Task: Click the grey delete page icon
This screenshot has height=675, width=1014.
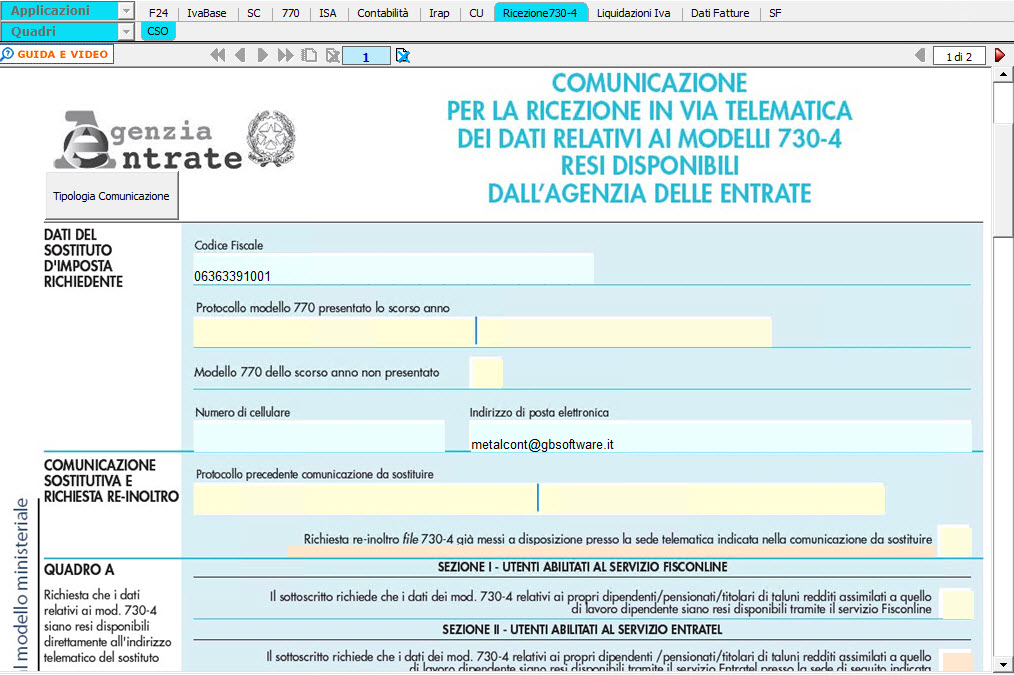Action: point(332,56)
